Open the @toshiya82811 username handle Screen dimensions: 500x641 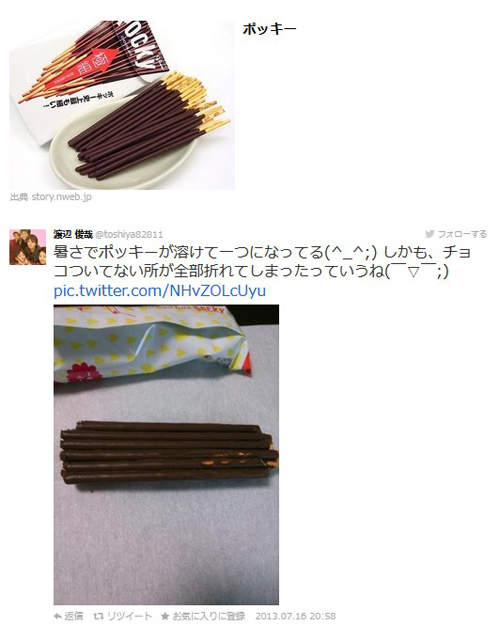[x=129, y=234]
